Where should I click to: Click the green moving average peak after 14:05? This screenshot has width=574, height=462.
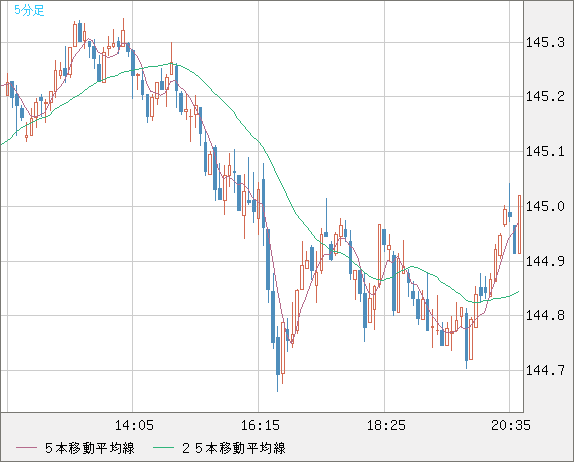tap(172, 64)
